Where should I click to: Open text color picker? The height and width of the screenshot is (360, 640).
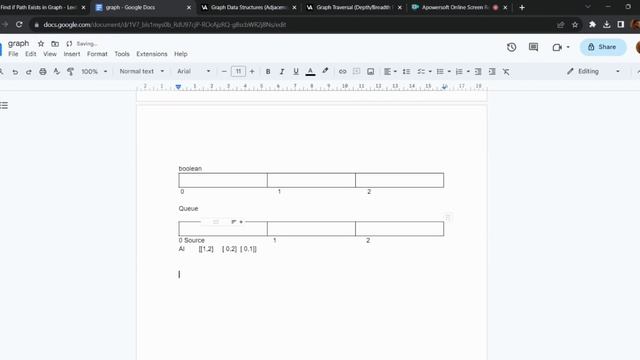point(310,71)
